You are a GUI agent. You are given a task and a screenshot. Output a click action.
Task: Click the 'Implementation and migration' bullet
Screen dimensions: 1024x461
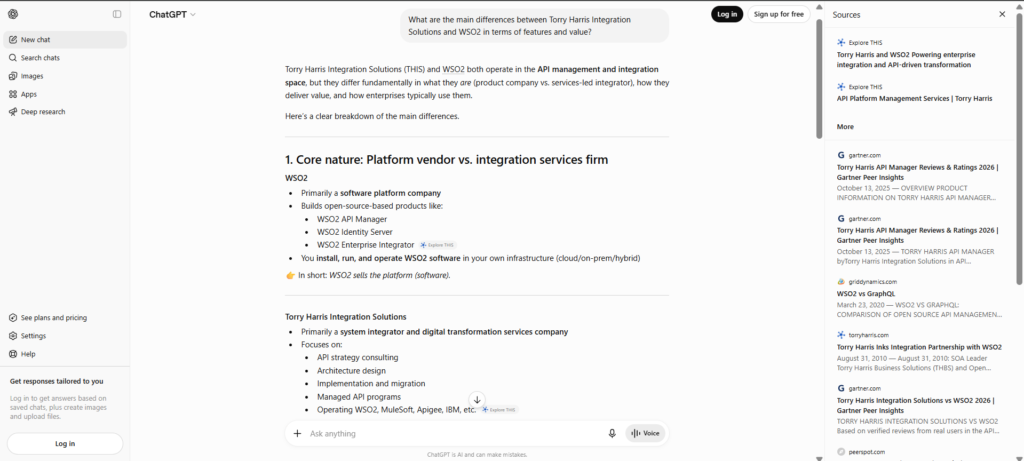[371, 384]
